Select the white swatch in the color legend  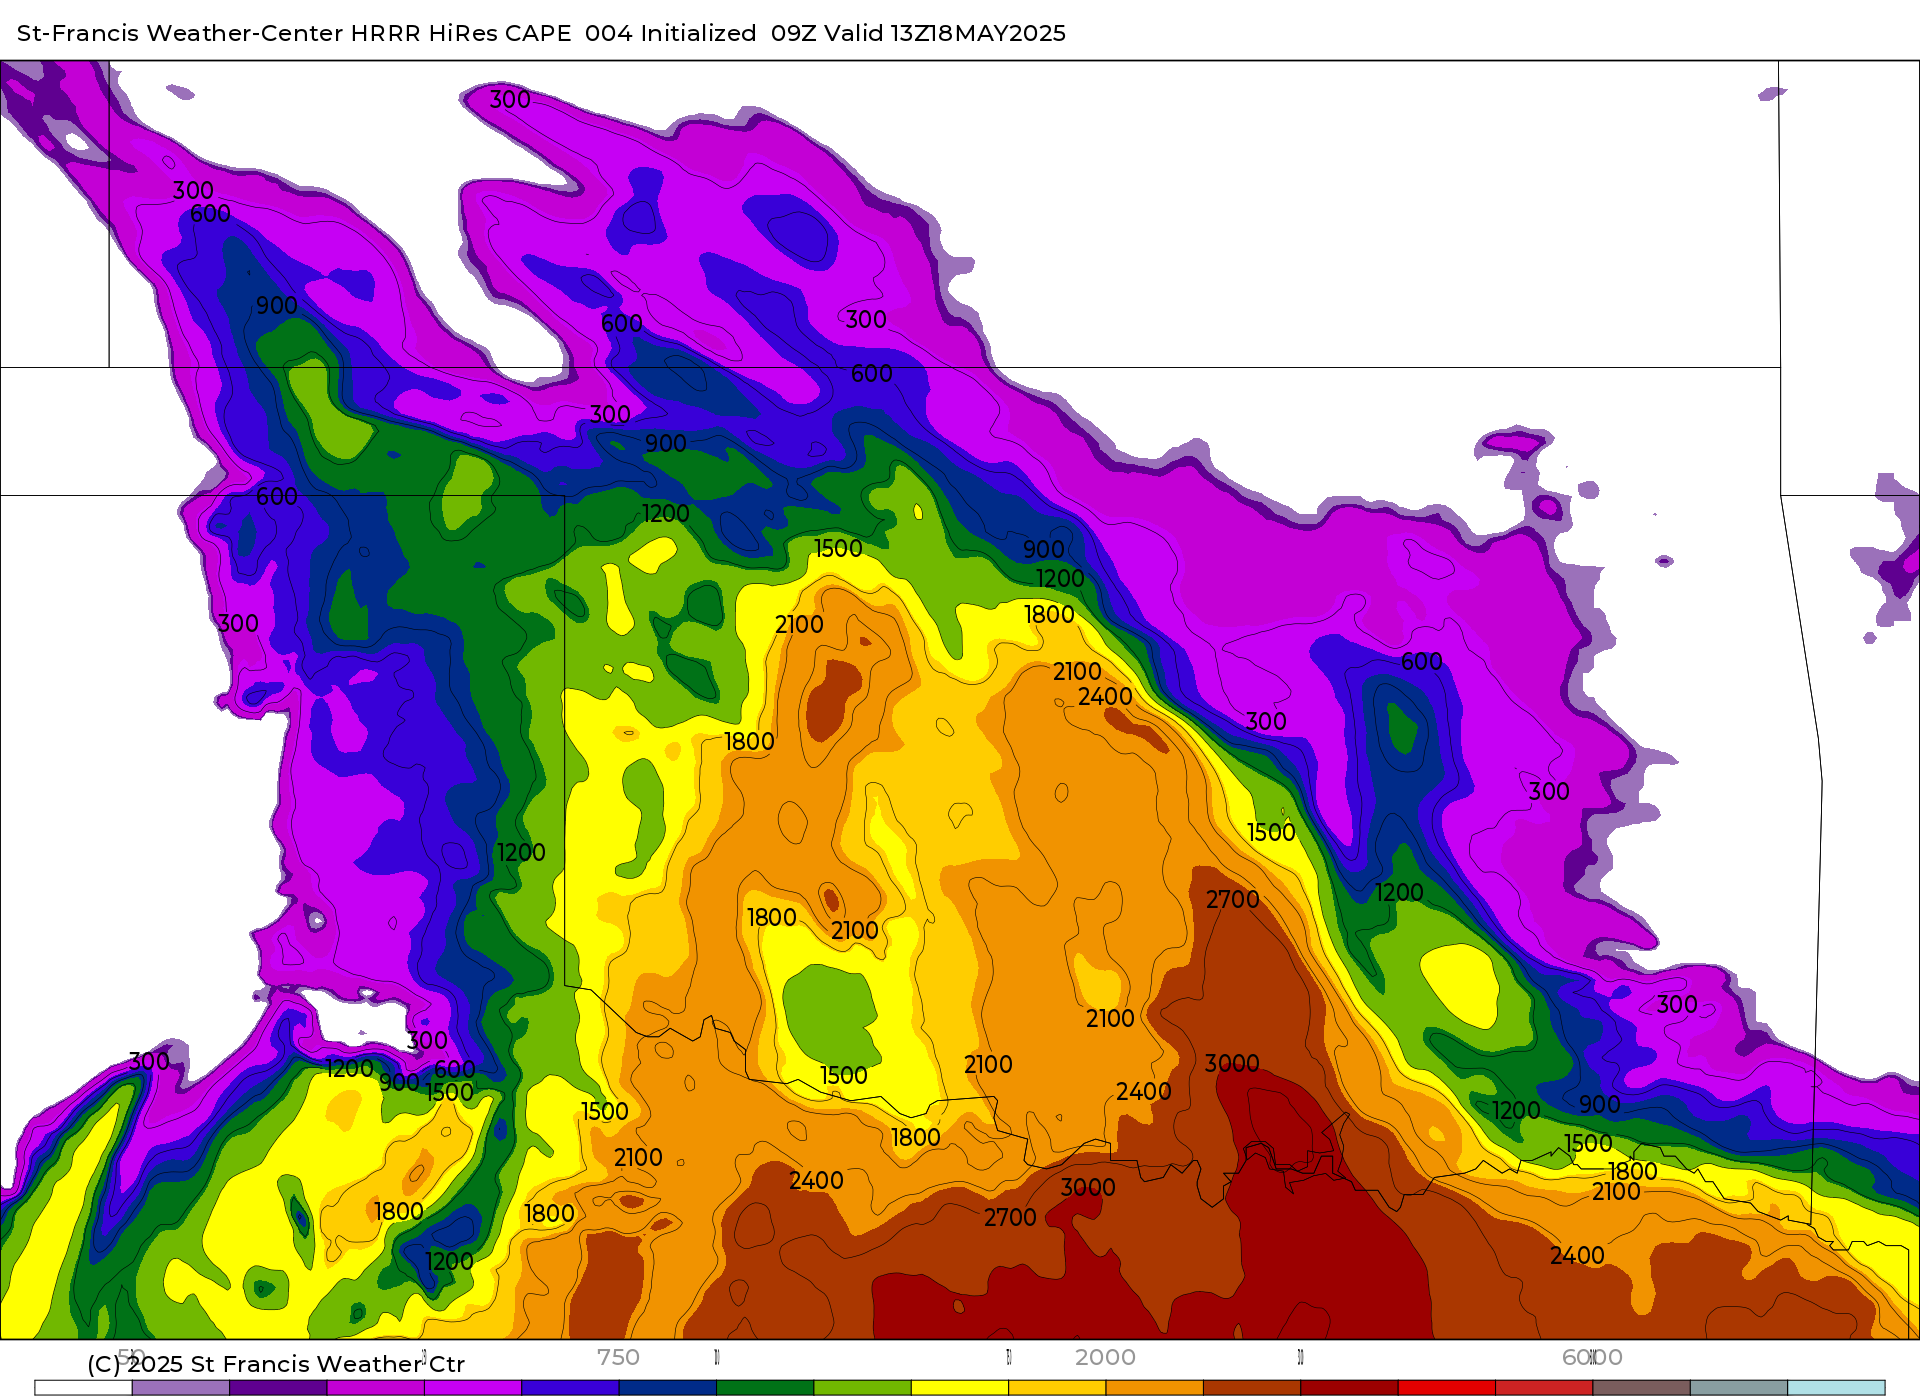(x=83, y=1388)
